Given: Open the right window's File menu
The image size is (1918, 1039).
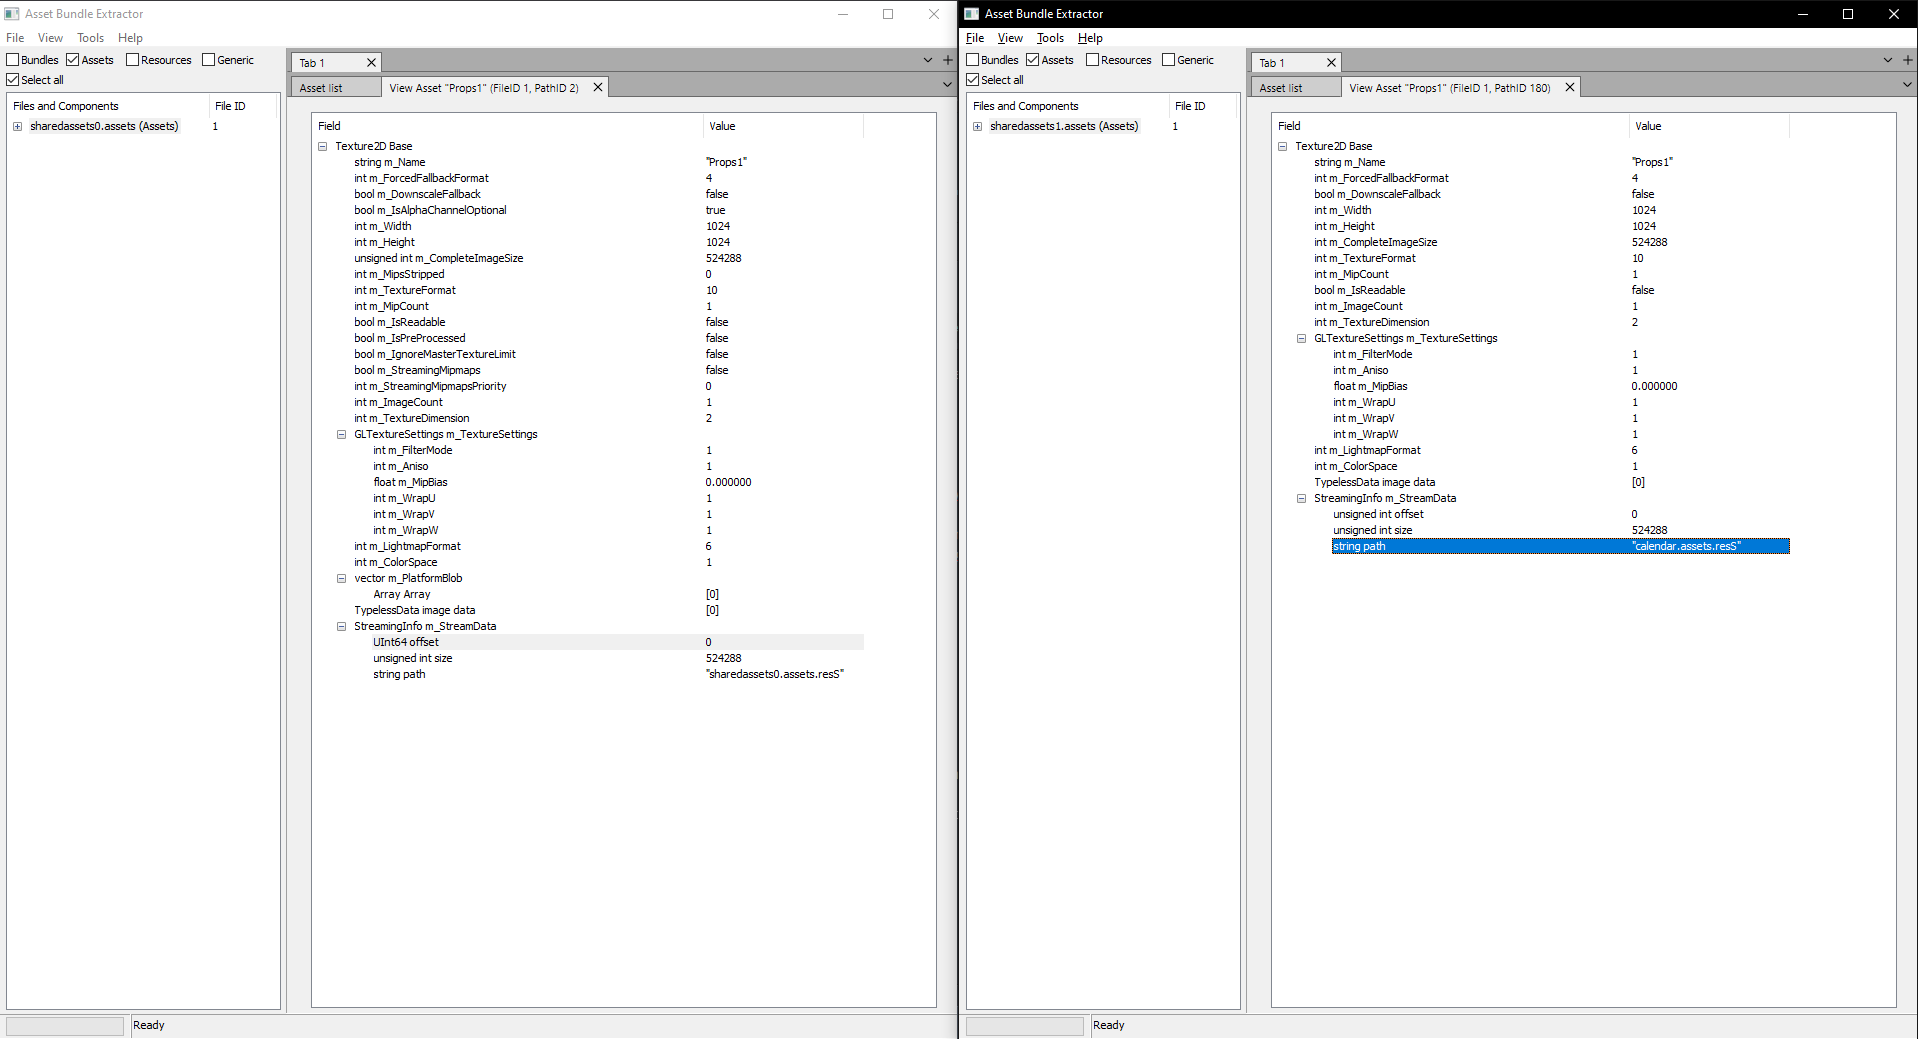Looking at the screenshot, I should [x=975, y=38].
